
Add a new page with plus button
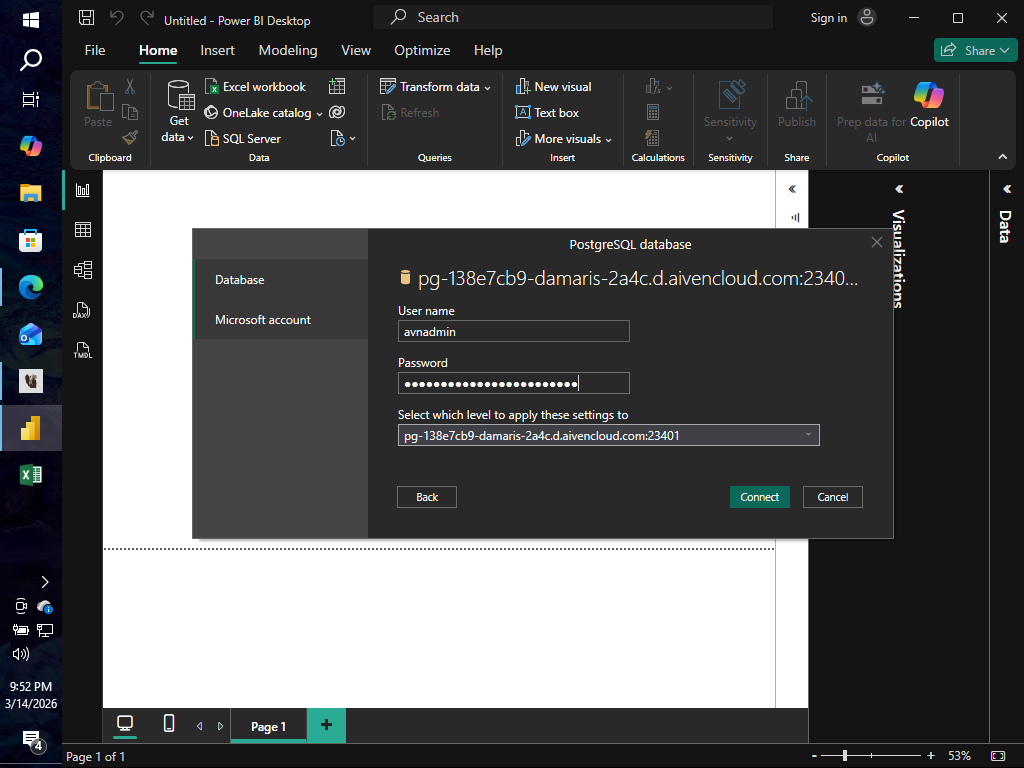327,725
